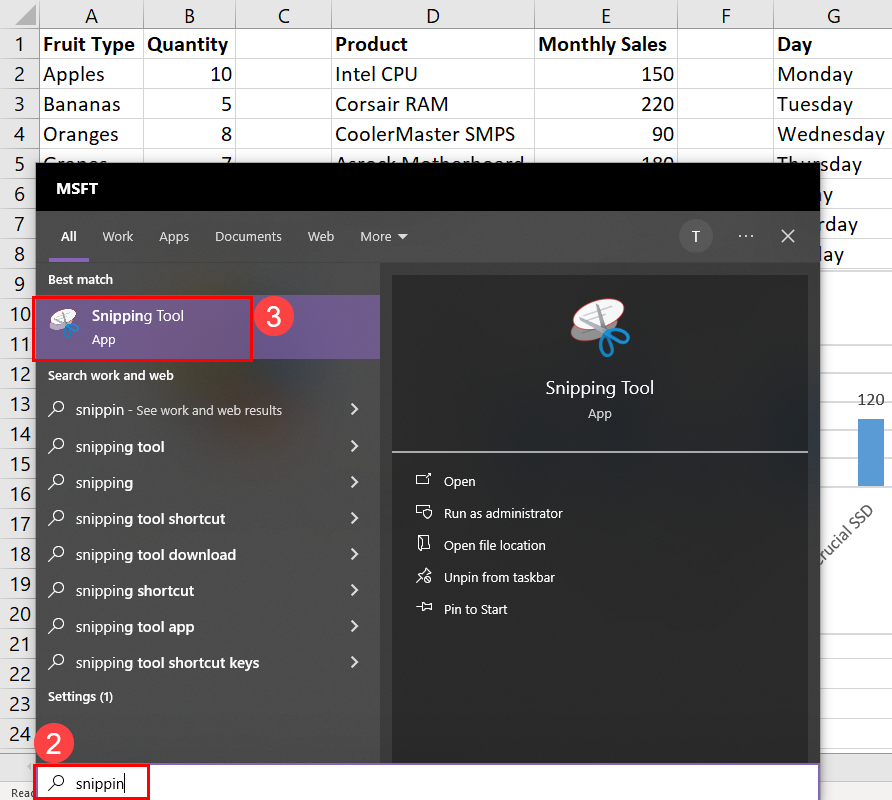Open Snipping Tool best match result
Screen dimensions: 892x800
(x=208, y=328)
